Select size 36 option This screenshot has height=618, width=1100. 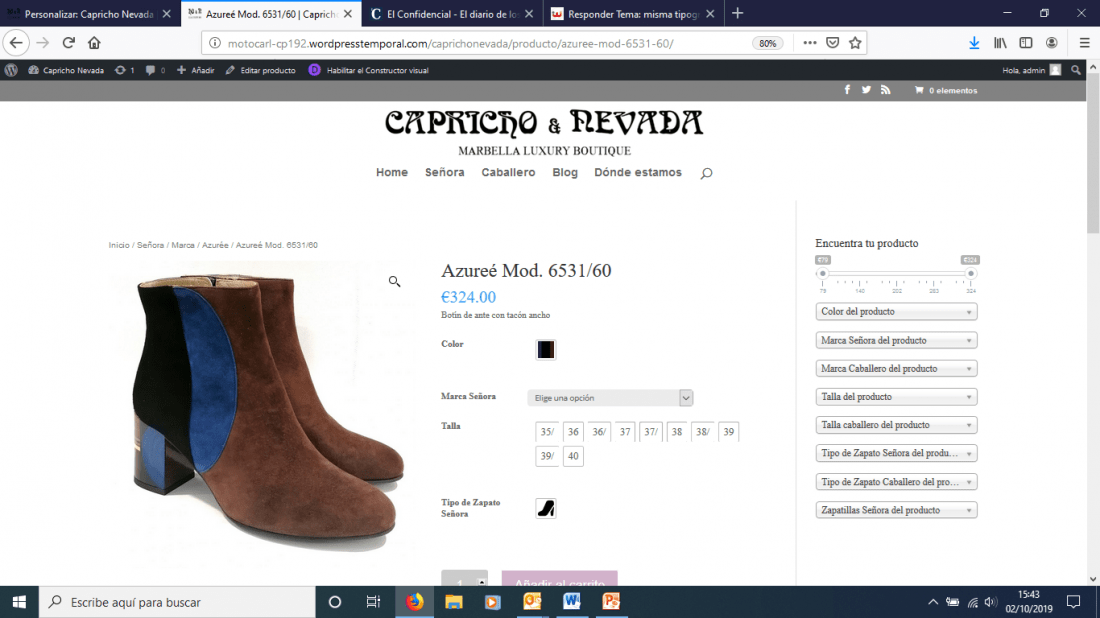click(x=573, y=432)
